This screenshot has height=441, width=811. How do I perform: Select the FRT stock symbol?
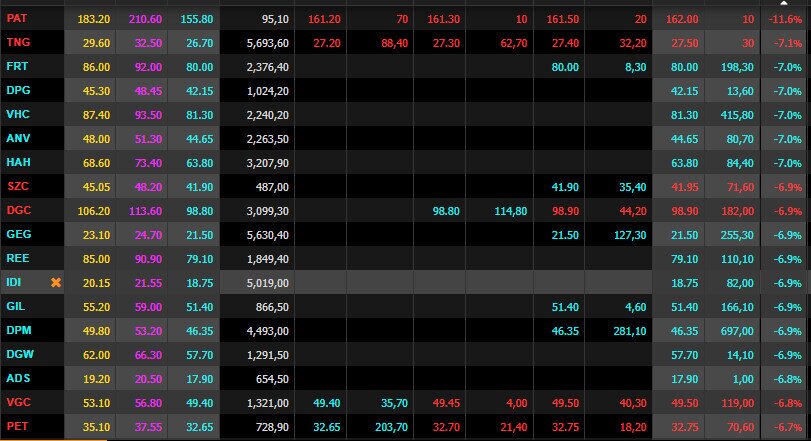coord(17,66)
